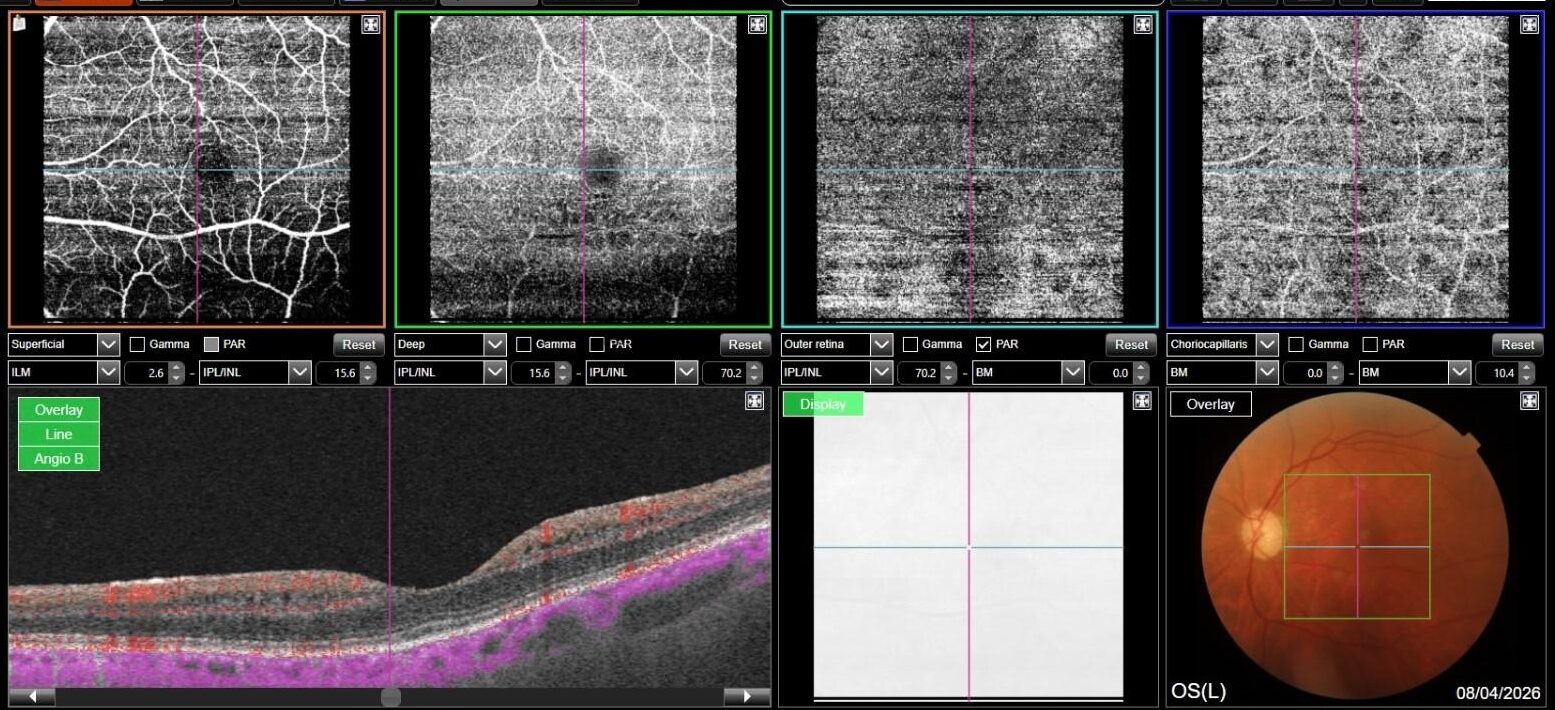Expand the white en-face display panel

[1143, 401]
